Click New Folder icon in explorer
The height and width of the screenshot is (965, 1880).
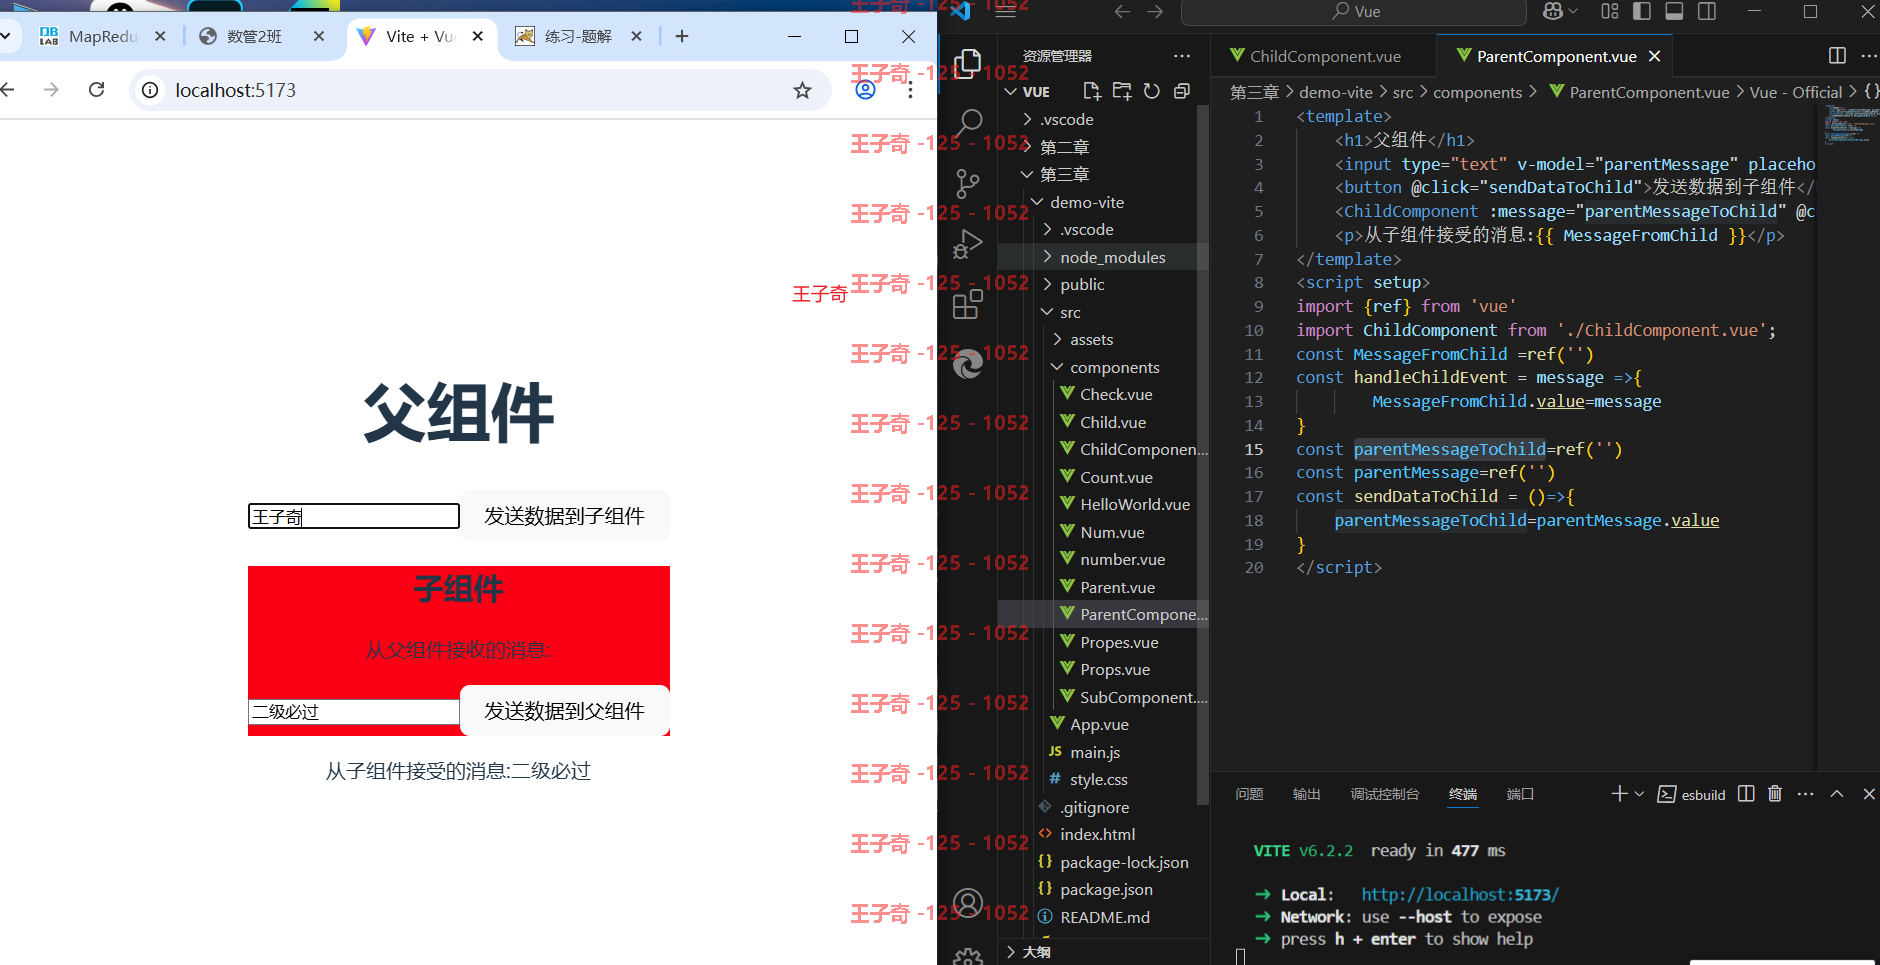point(1122,91)
